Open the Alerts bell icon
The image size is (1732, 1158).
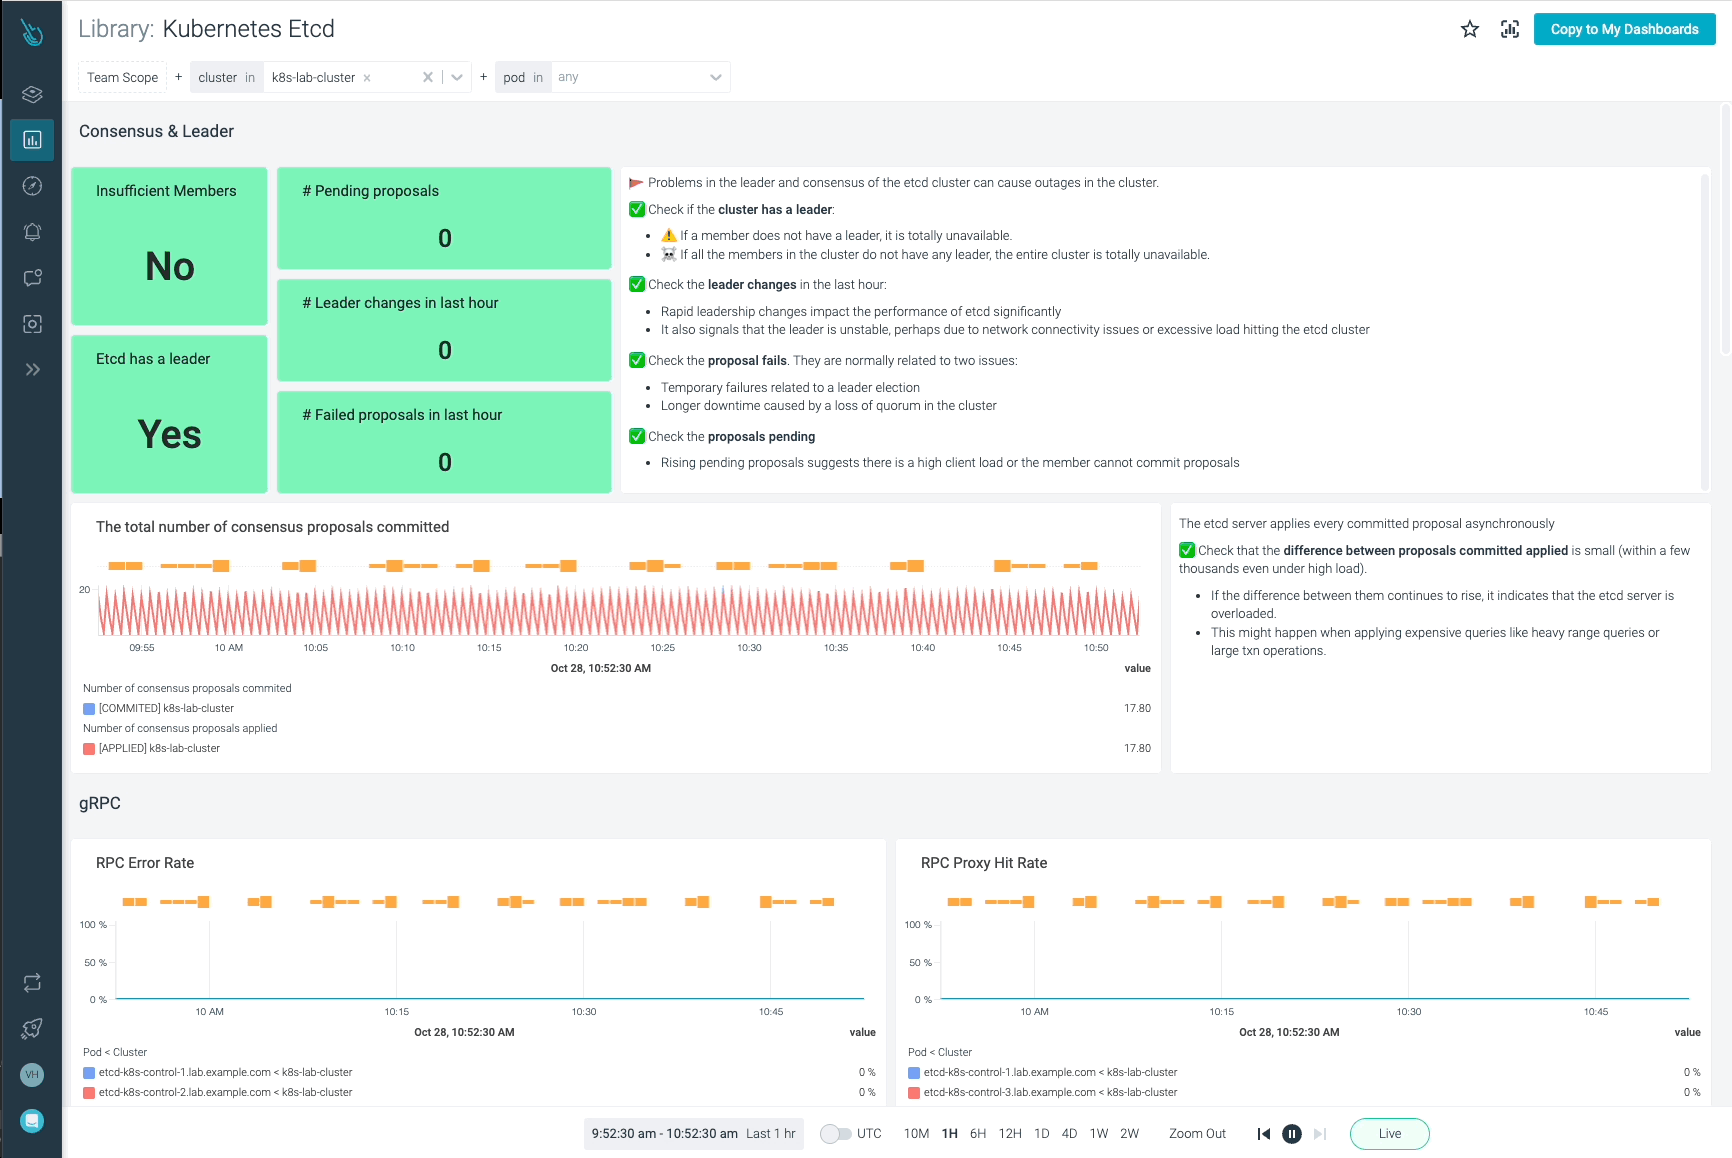(x=32, y=232)
